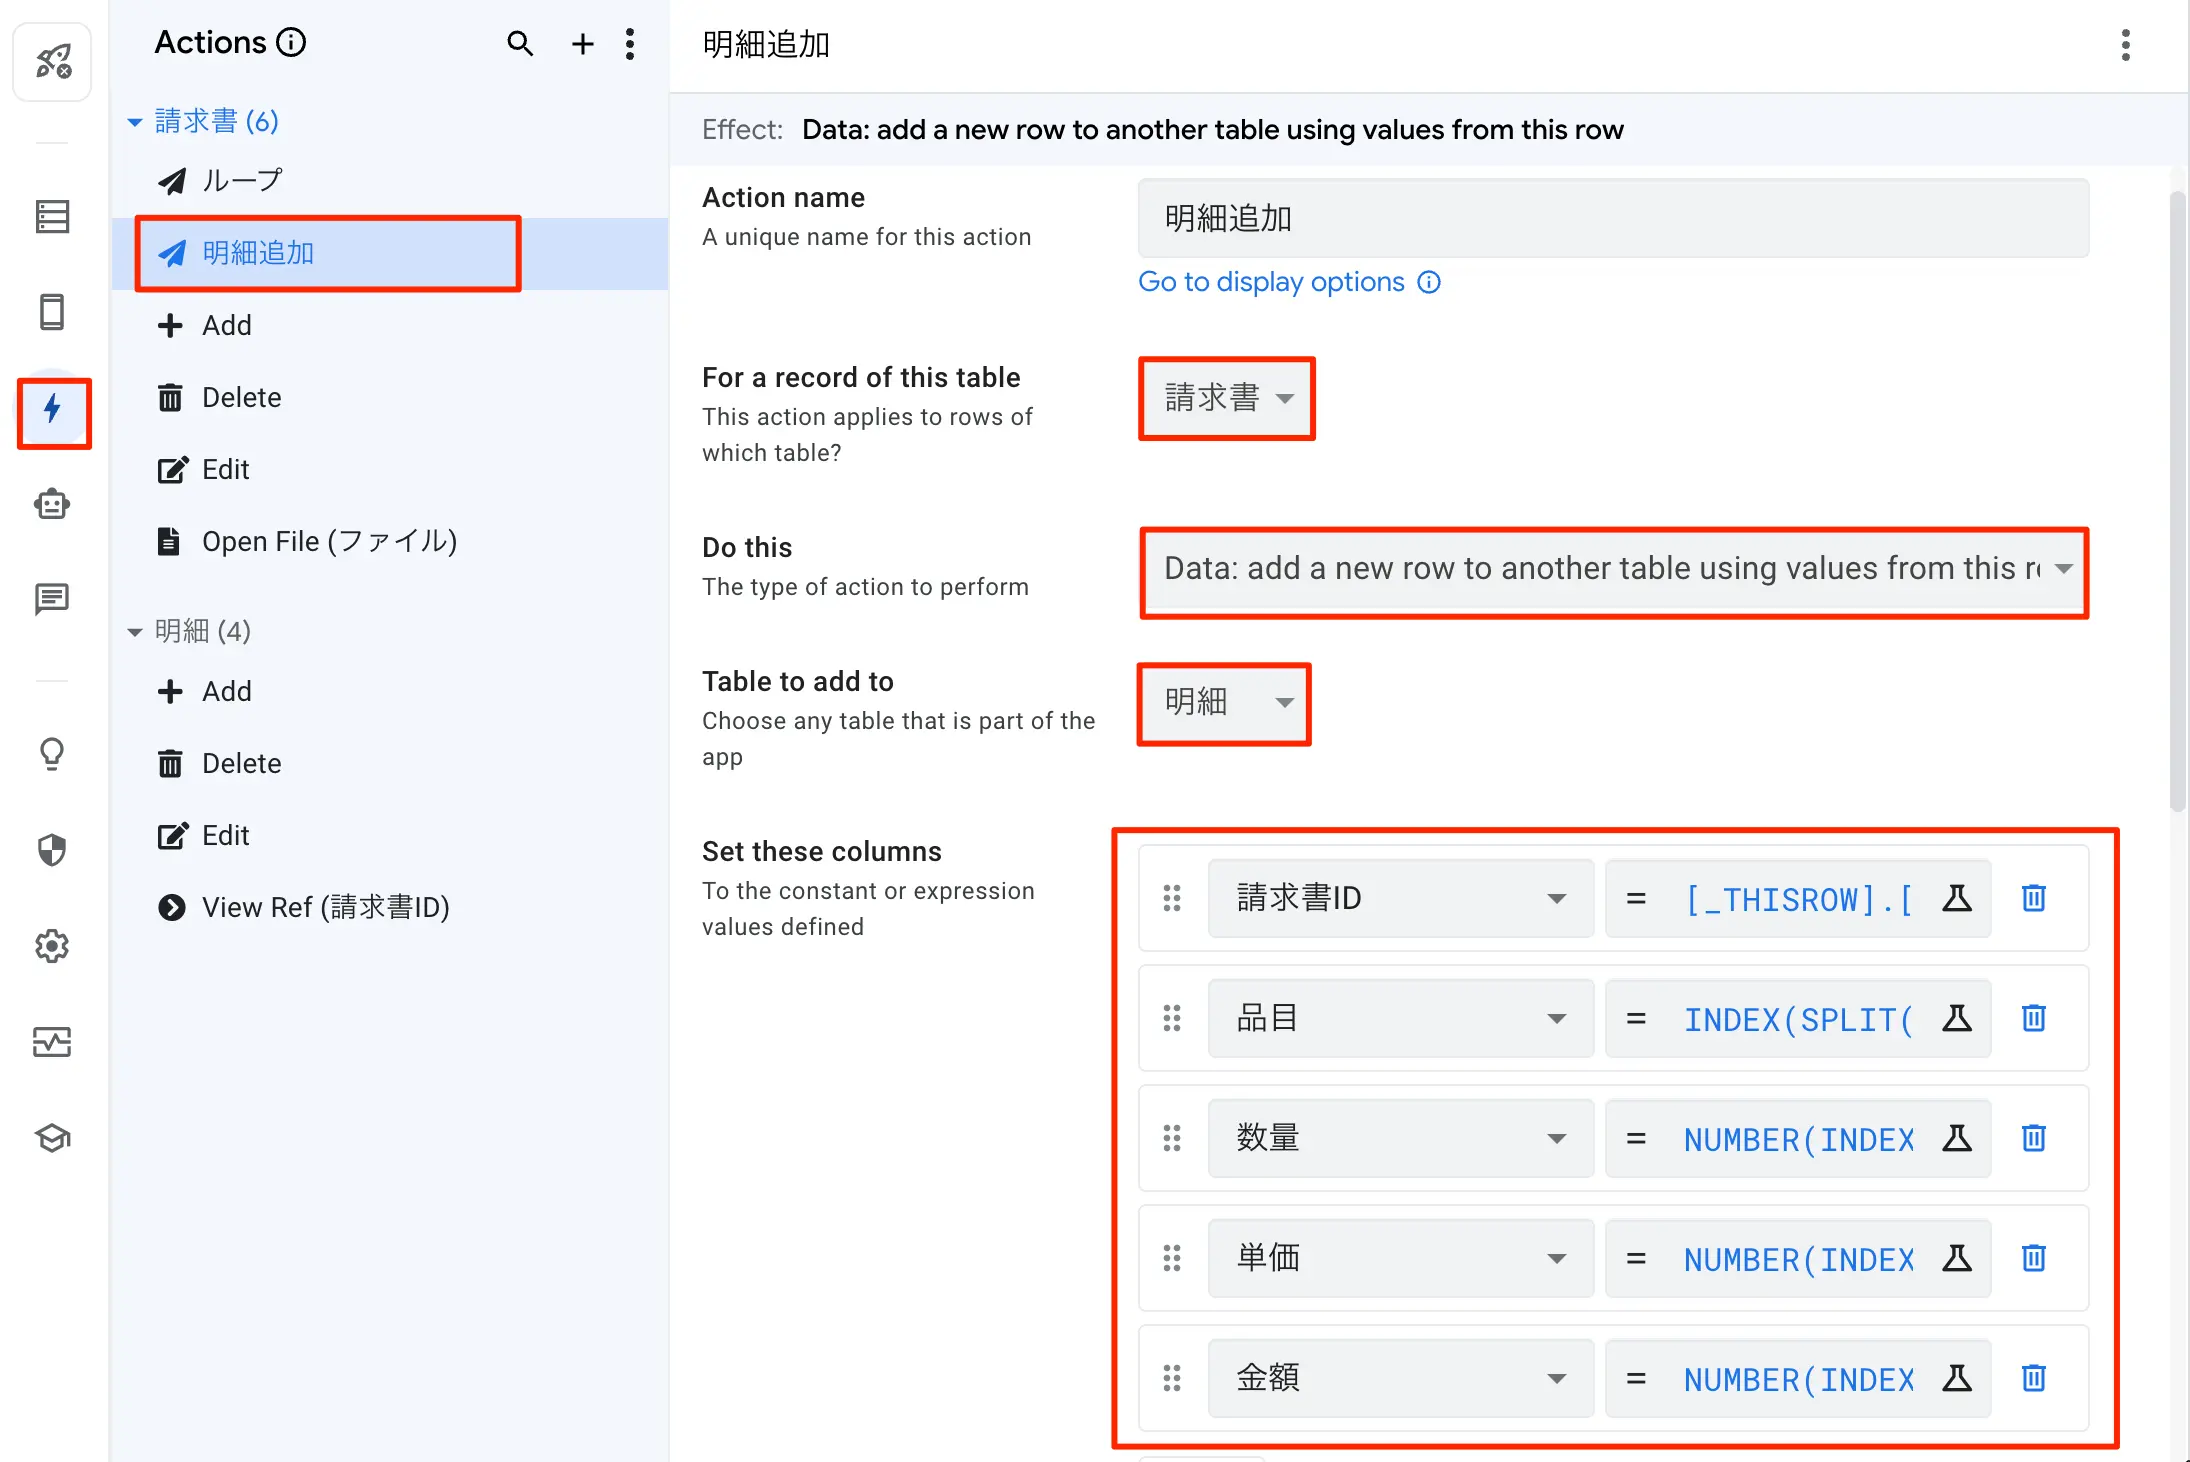This screenshot has width=2190, height=1462.
Task: Open the 請求書 table dropdown
Action: pyautogui.click(x=1227, y=398)
